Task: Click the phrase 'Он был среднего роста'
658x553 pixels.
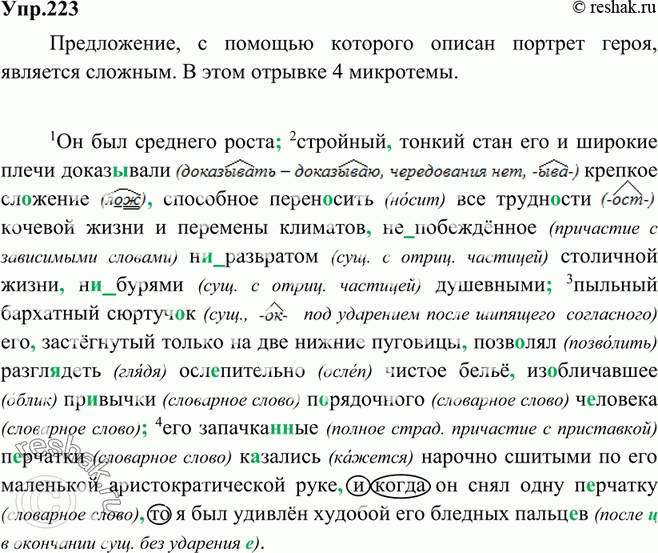Action: (165, 143)
